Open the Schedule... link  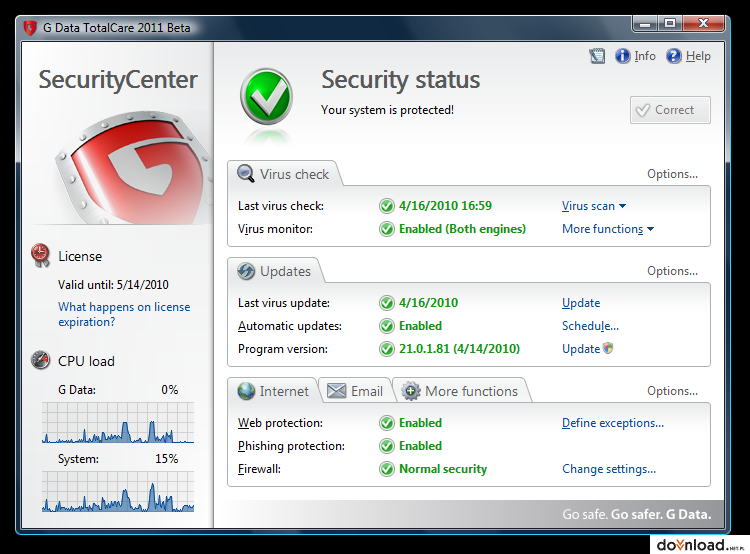pyautogui.click(x=590, y=326)
